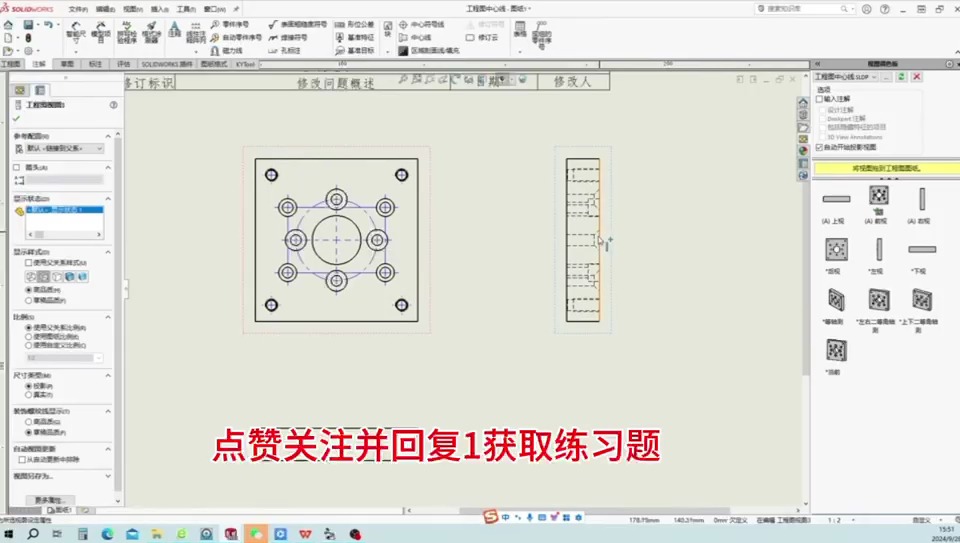Pick the Isometric (等轴测) view thumbnail
The image size is (960, 543).
point(836,300)
